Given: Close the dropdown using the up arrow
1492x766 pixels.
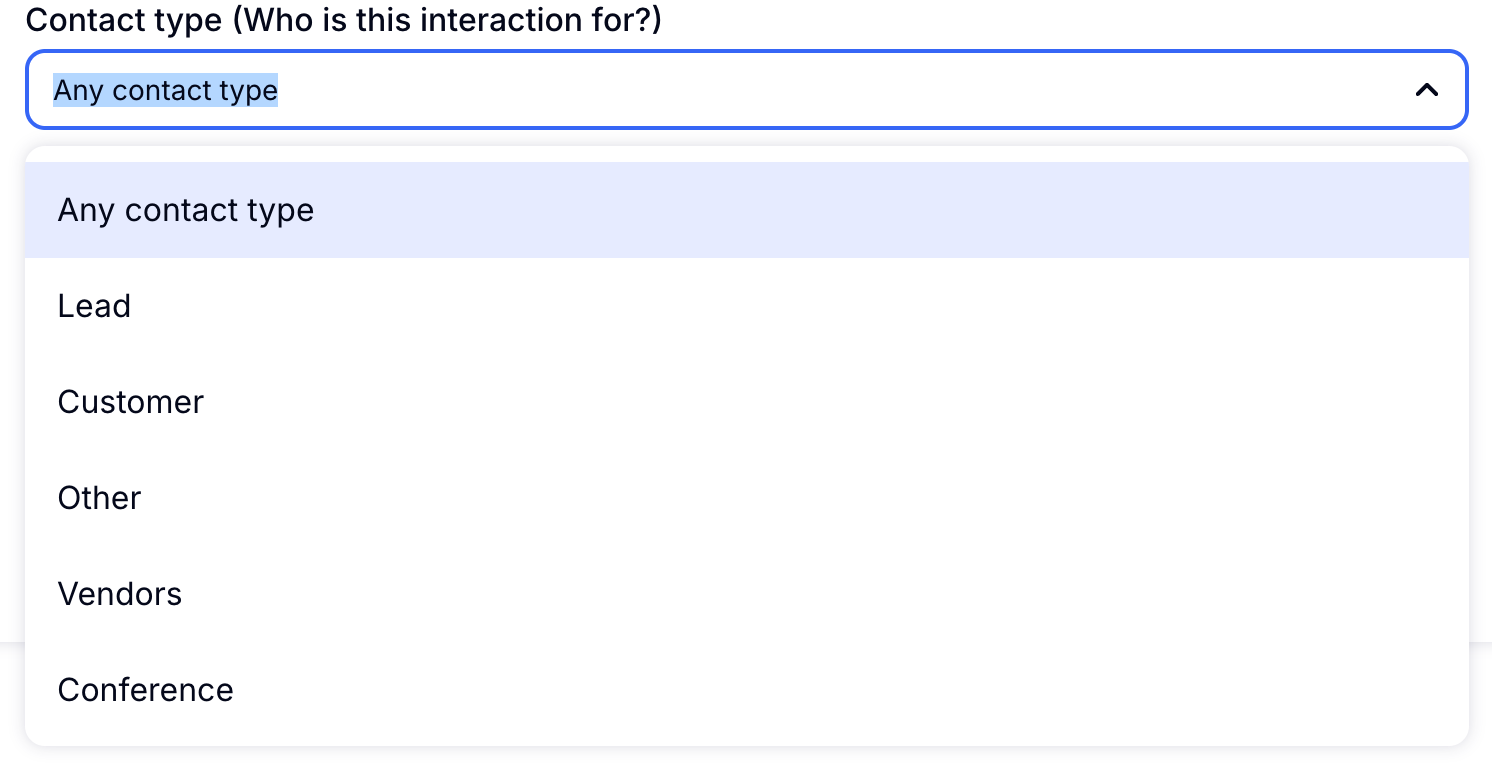Looking at the screenshot, I should click(x=1426, y=90).
